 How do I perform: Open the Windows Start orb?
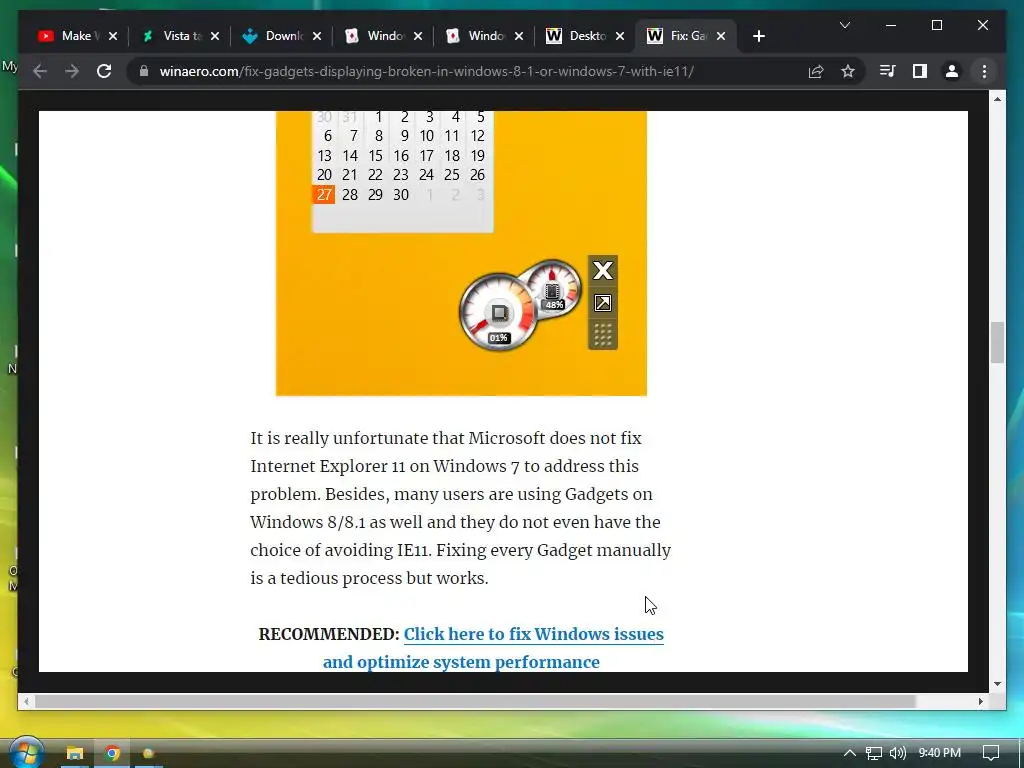[x=26, y=752]
